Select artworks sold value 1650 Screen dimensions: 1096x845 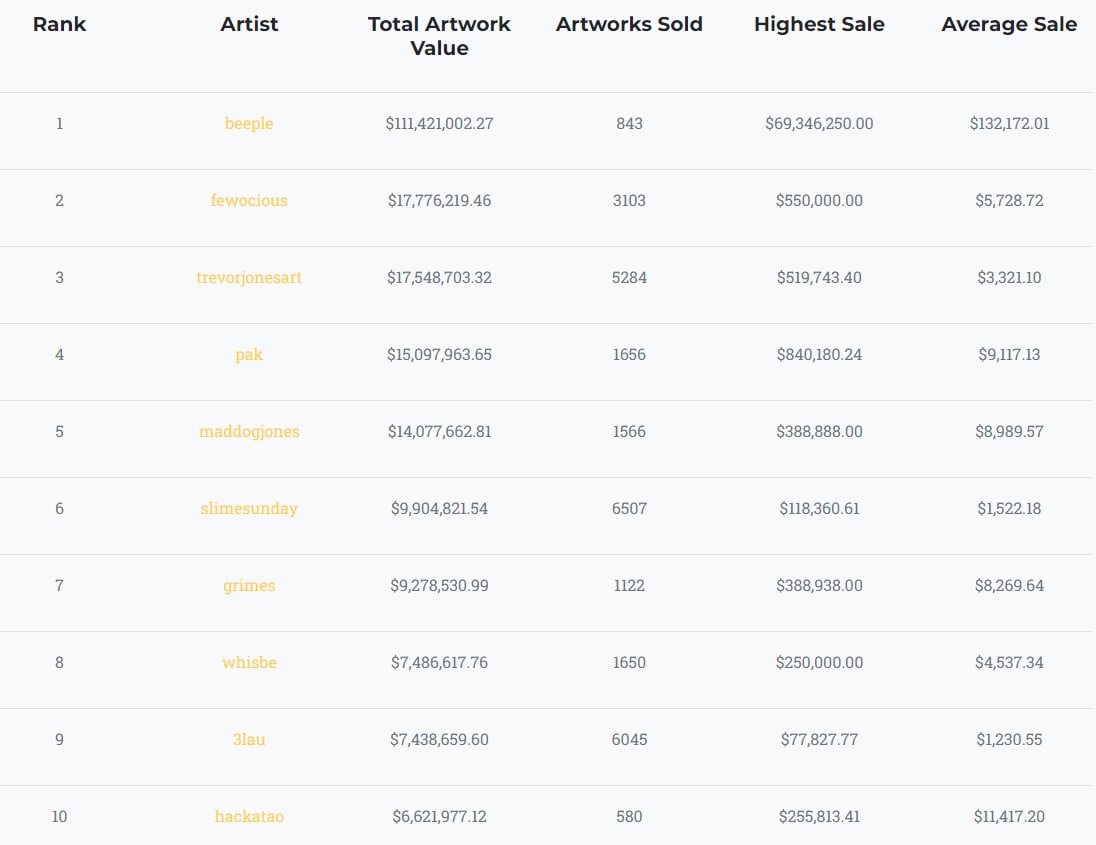[x=629, y=662]
